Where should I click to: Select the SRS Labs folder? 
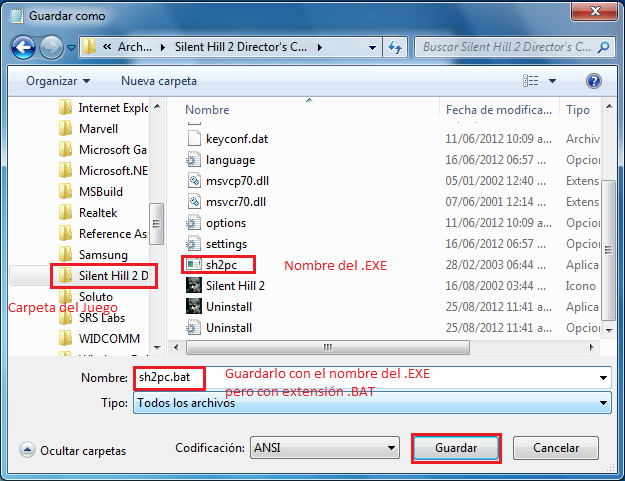(x=92, y=318)
